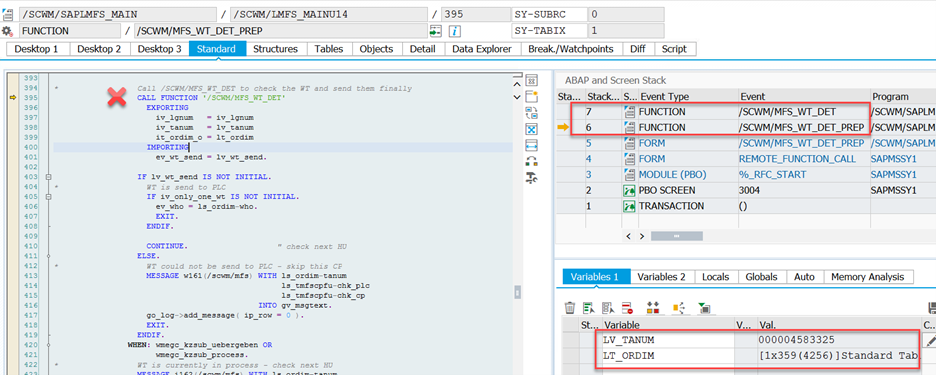The height and width of the screenshot is (375, 936).
Task: Collapse the IF block at line 405
Action: [48, 196]
